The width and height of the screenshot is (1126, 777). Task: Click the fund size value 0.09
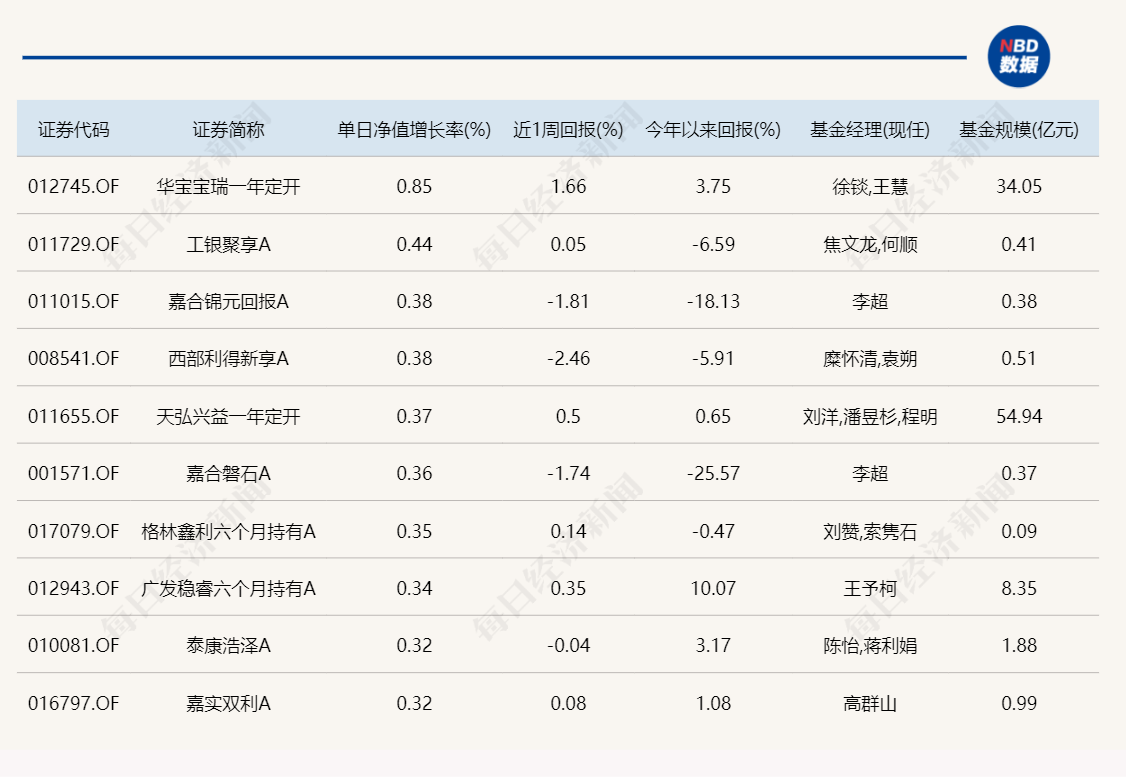(1019, 531)
